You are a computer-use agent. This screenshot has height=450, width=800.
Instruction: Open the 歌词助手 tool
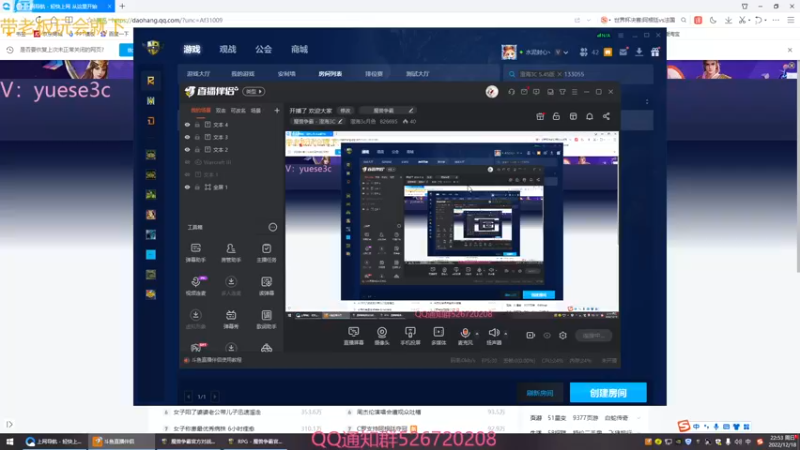tap(266, 319)
